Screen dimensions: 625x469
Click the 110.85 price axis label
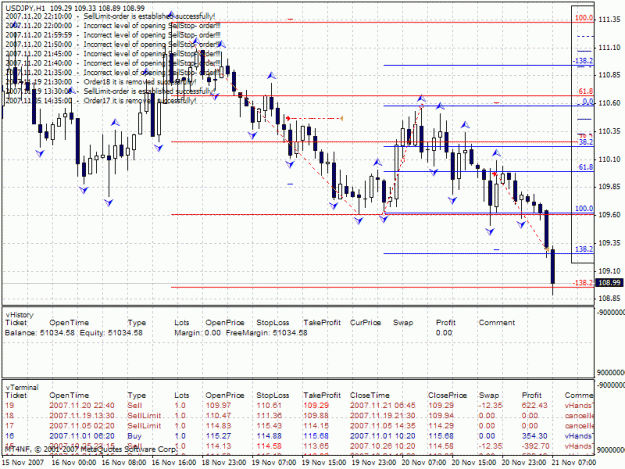609,75
